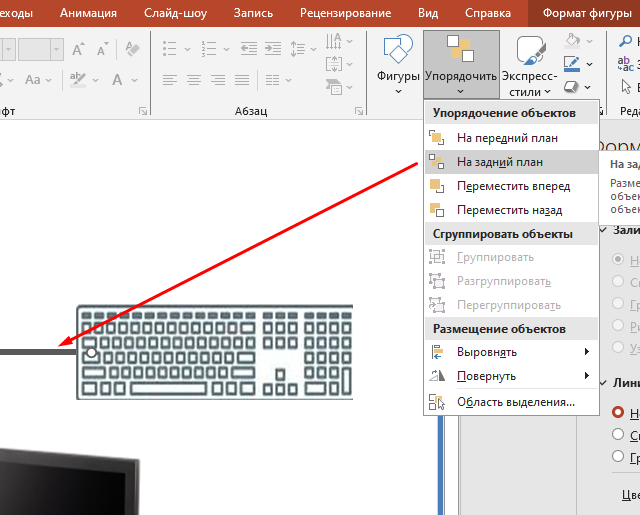Open Область выделения... pane

[511, 402]
